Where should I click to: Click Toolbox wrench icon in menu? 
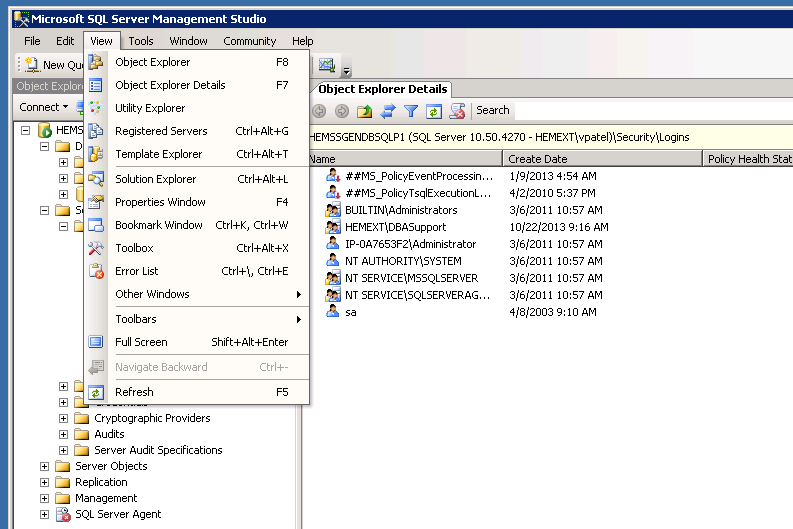[96, 248]
